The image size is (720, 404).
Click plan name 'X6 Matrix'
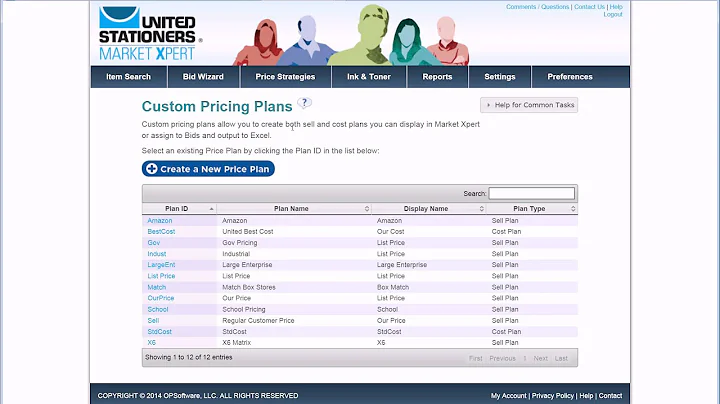(x=236, y=342)
